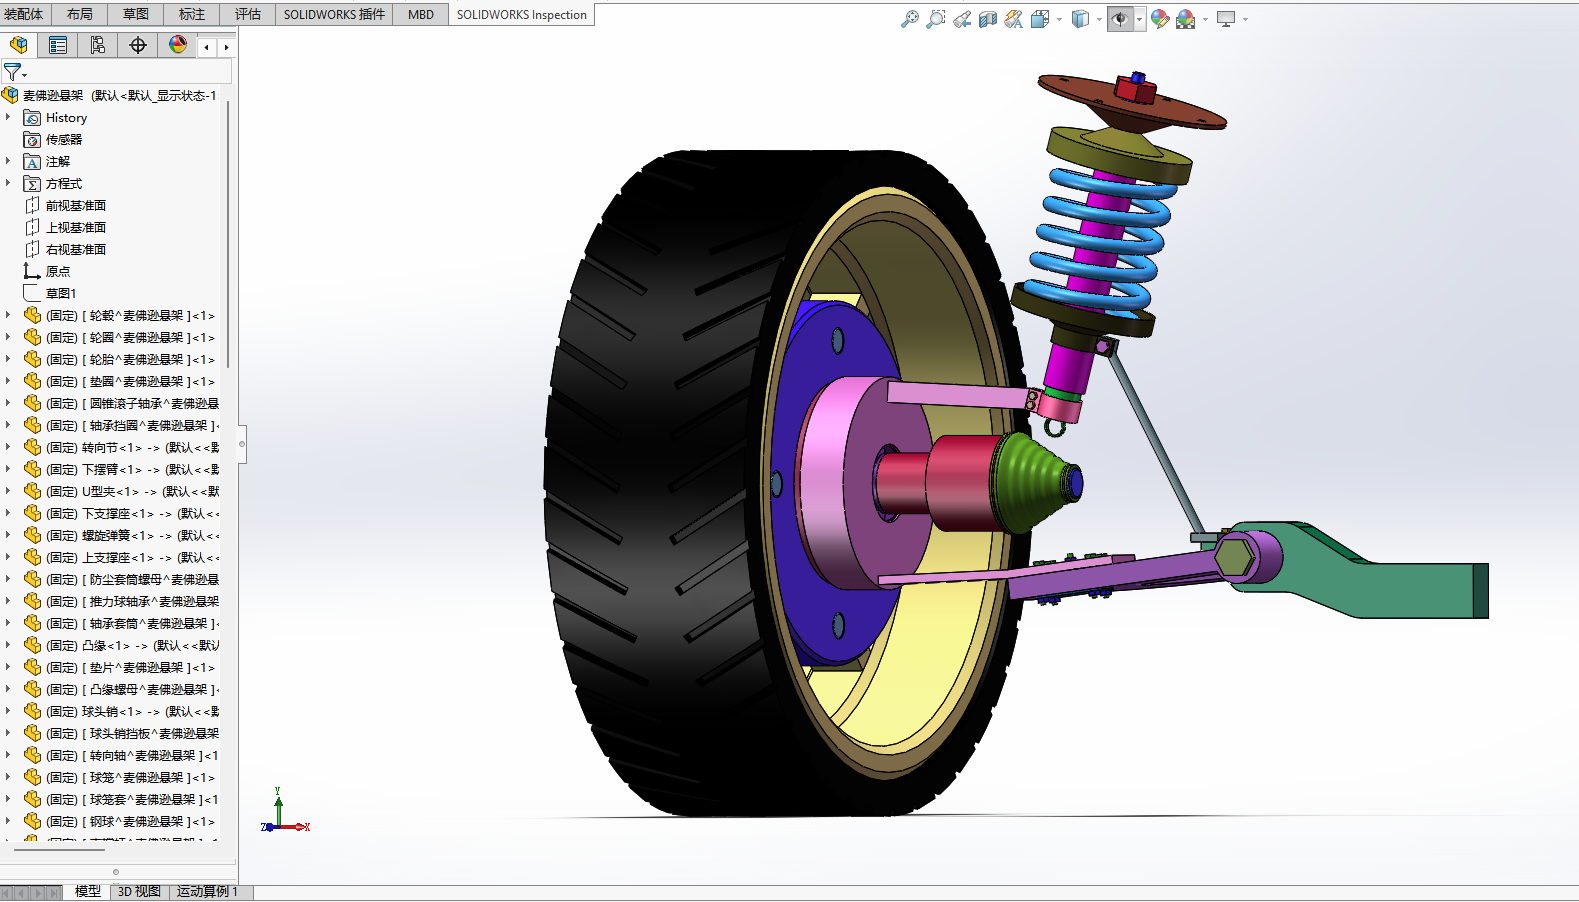Open the Hide/Show Items dropdown arrow
1579x902 pixels.
(1139, 19)
